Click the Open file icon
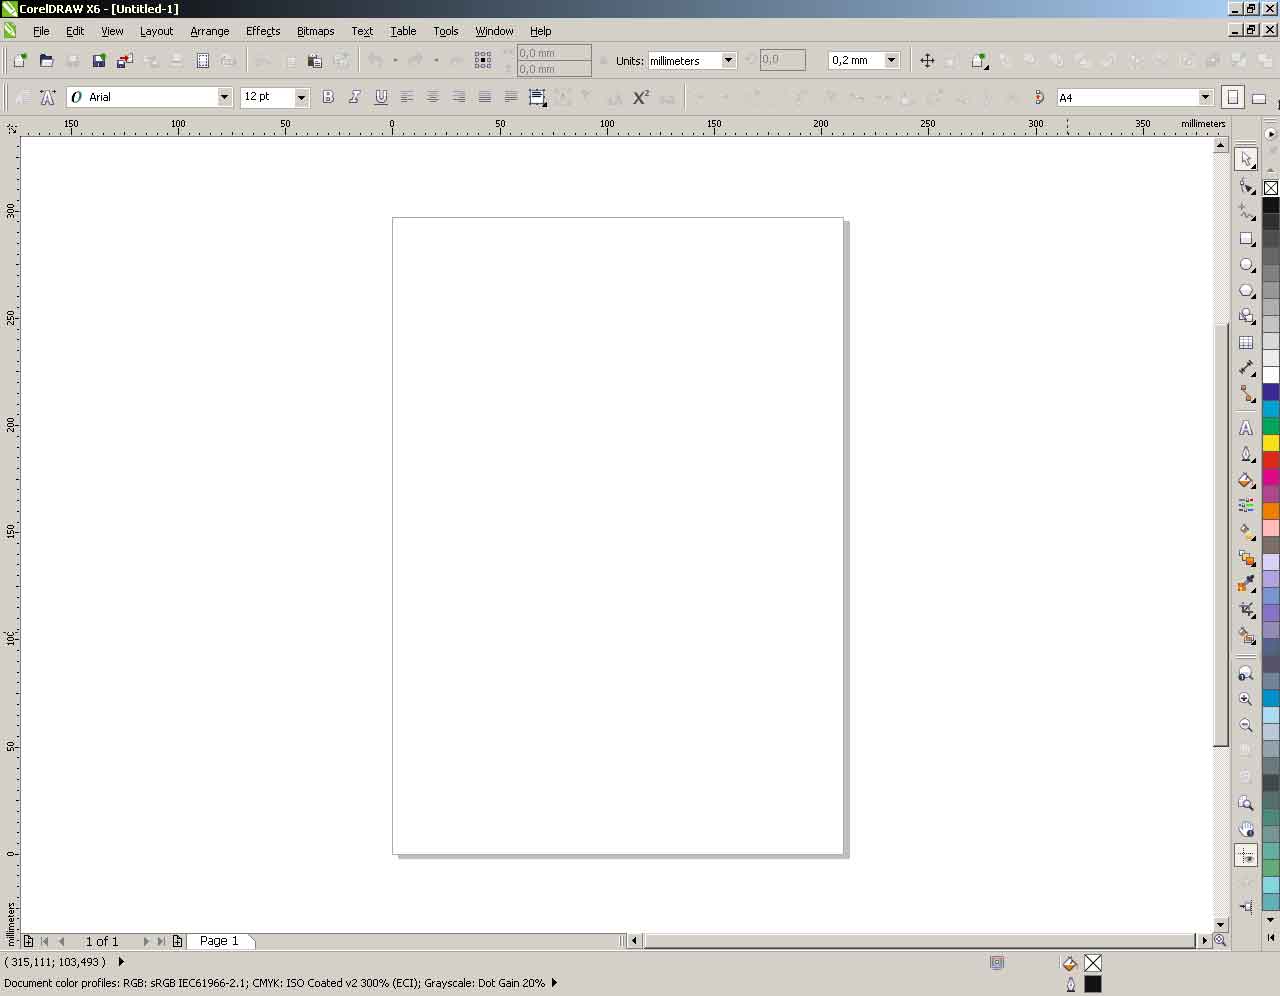 click(46, 61)
